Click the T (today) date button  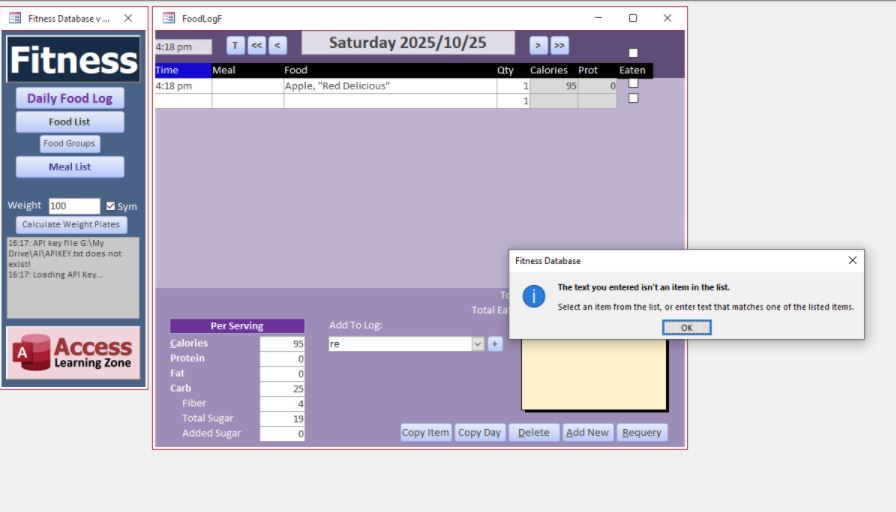(235, 45)
